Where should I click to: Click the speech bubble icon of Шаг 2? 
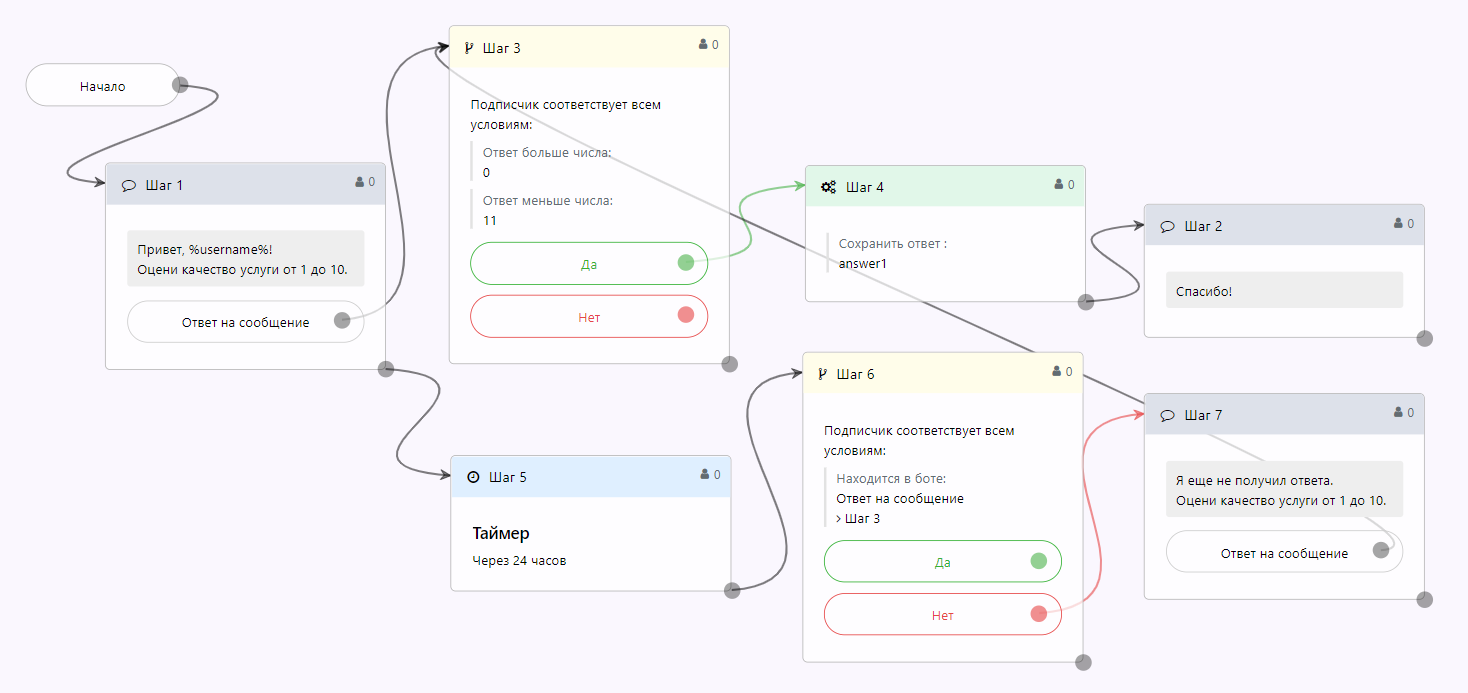click(1167, 227)
